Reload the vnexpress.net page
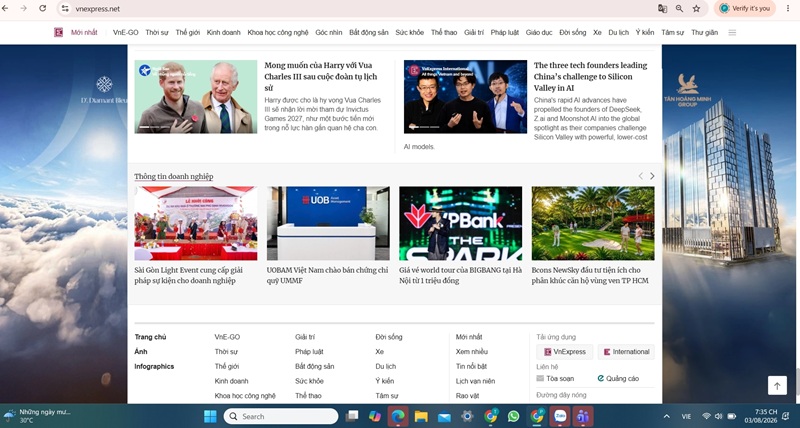Image resolution: width=800 pixels, height=428 pixels. [x=42, y=9]
